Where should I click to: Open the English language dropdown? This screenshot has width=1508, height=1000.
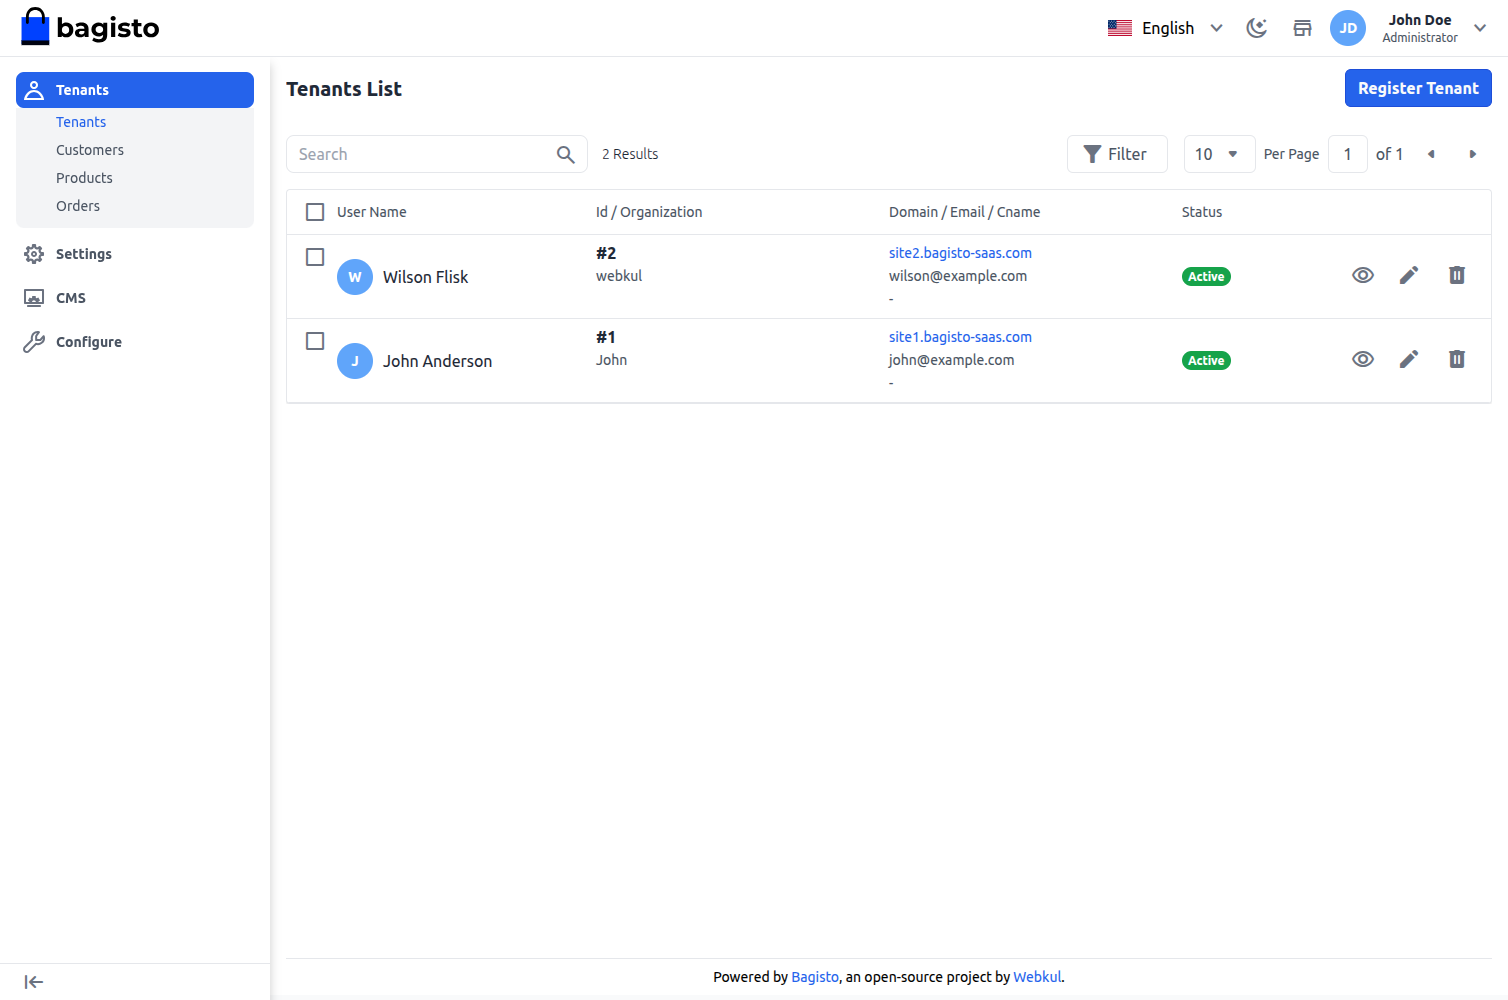(x=1166, y=28)
